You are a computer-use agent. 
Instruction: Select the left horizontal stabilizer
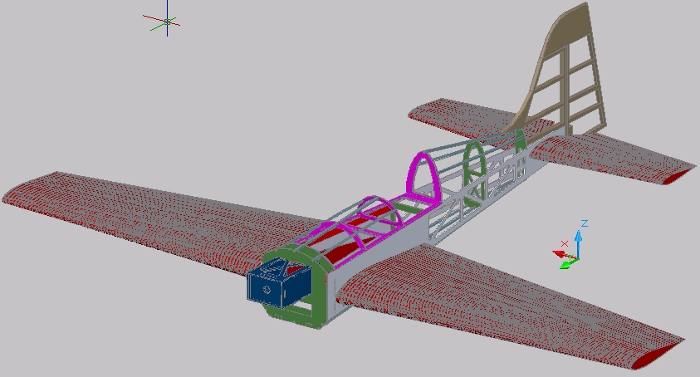[464, 118]
